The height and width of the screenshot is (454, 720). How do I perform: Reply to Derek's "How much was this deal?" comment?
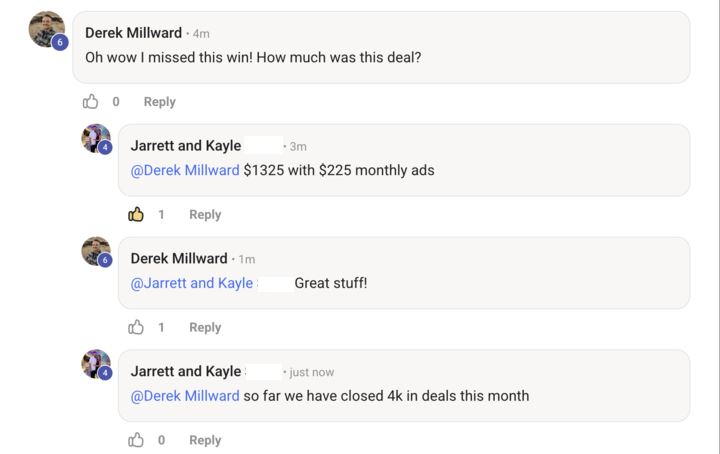[159, 101]
